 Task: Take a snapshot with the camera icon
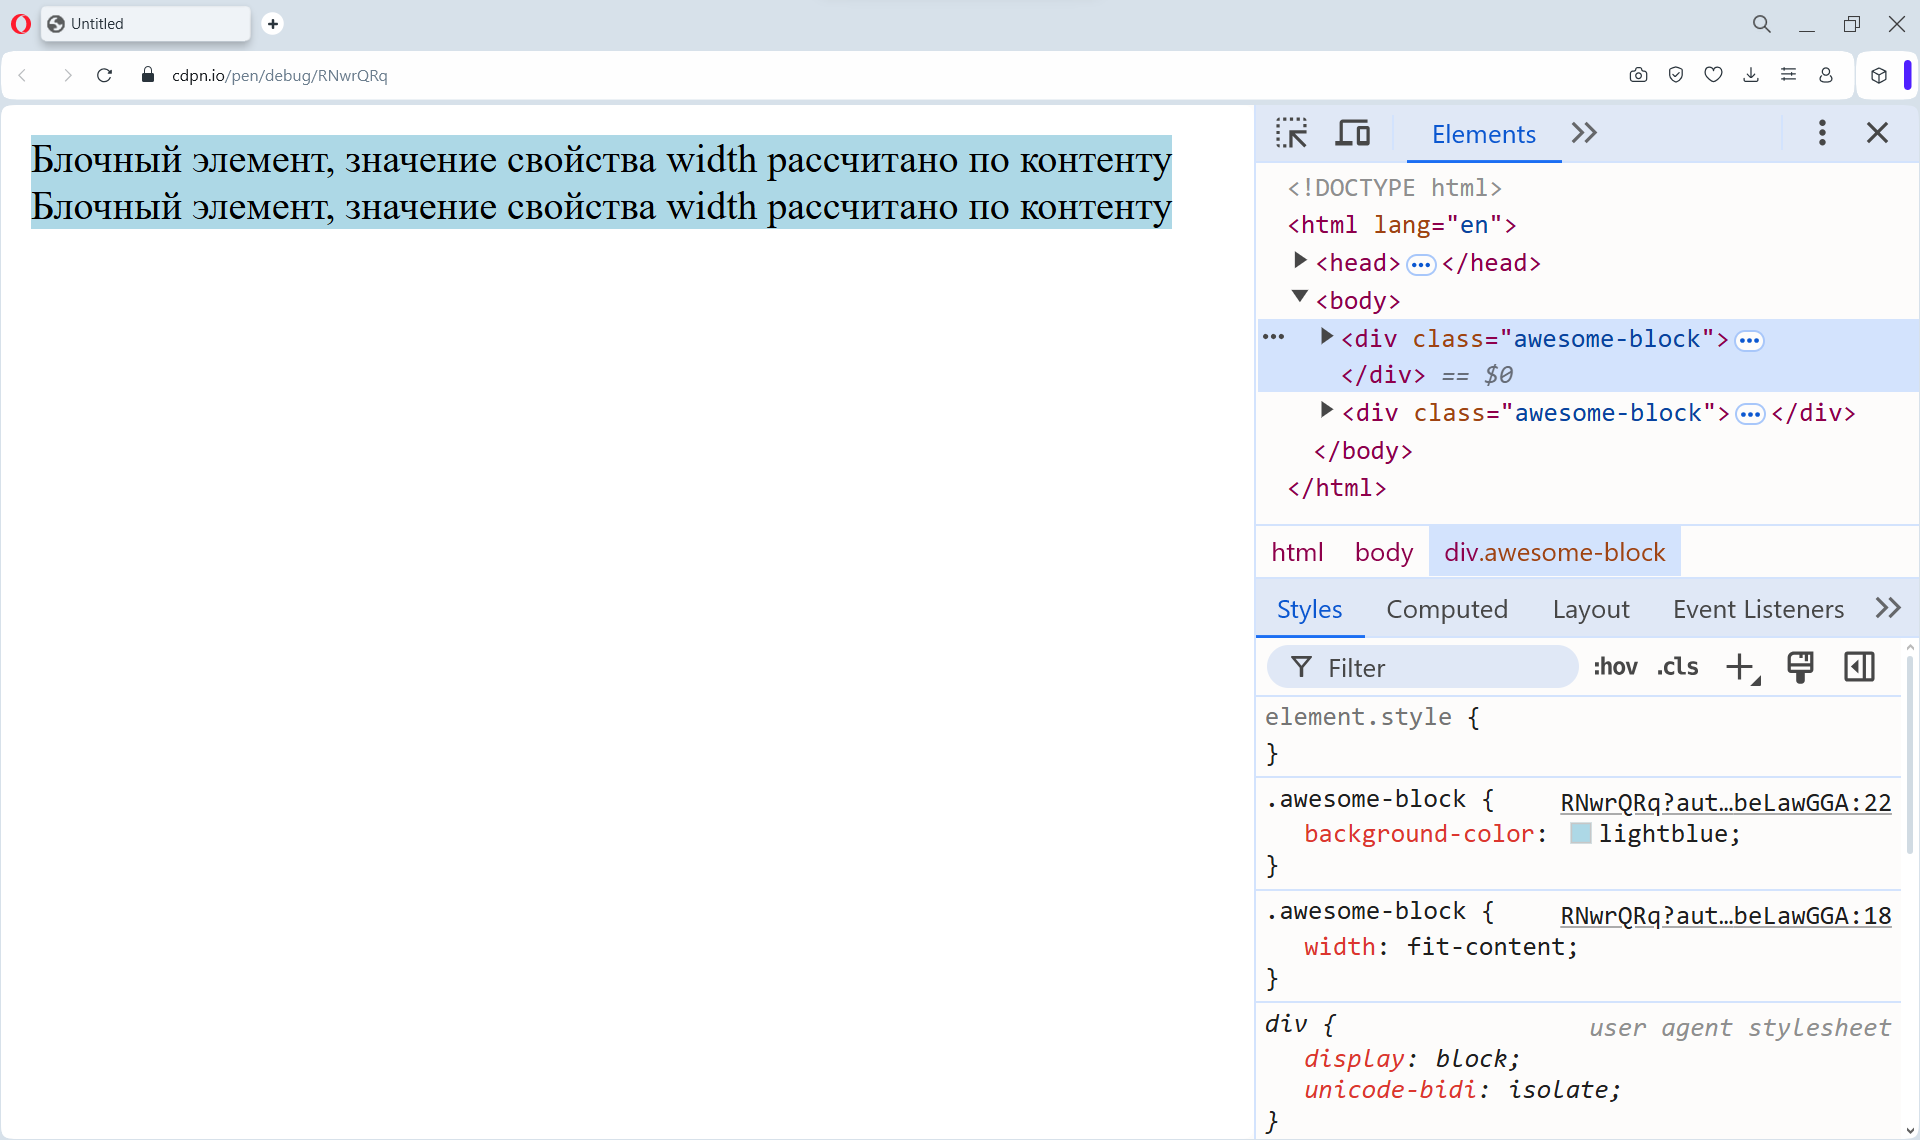click(x=1638, y=75)
